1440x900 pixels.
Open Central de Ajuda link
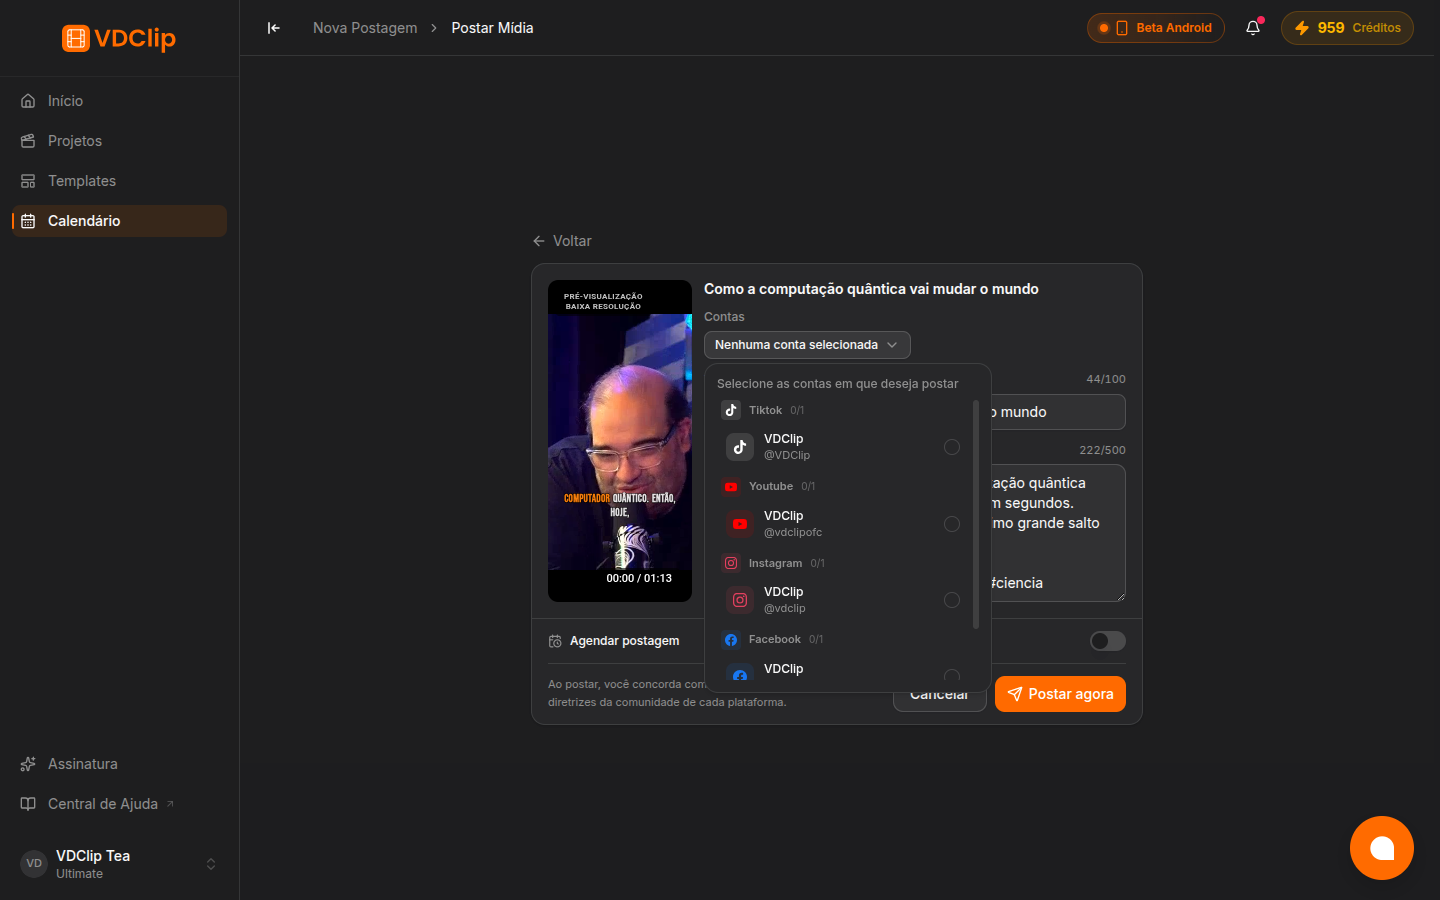pos(119,804)
